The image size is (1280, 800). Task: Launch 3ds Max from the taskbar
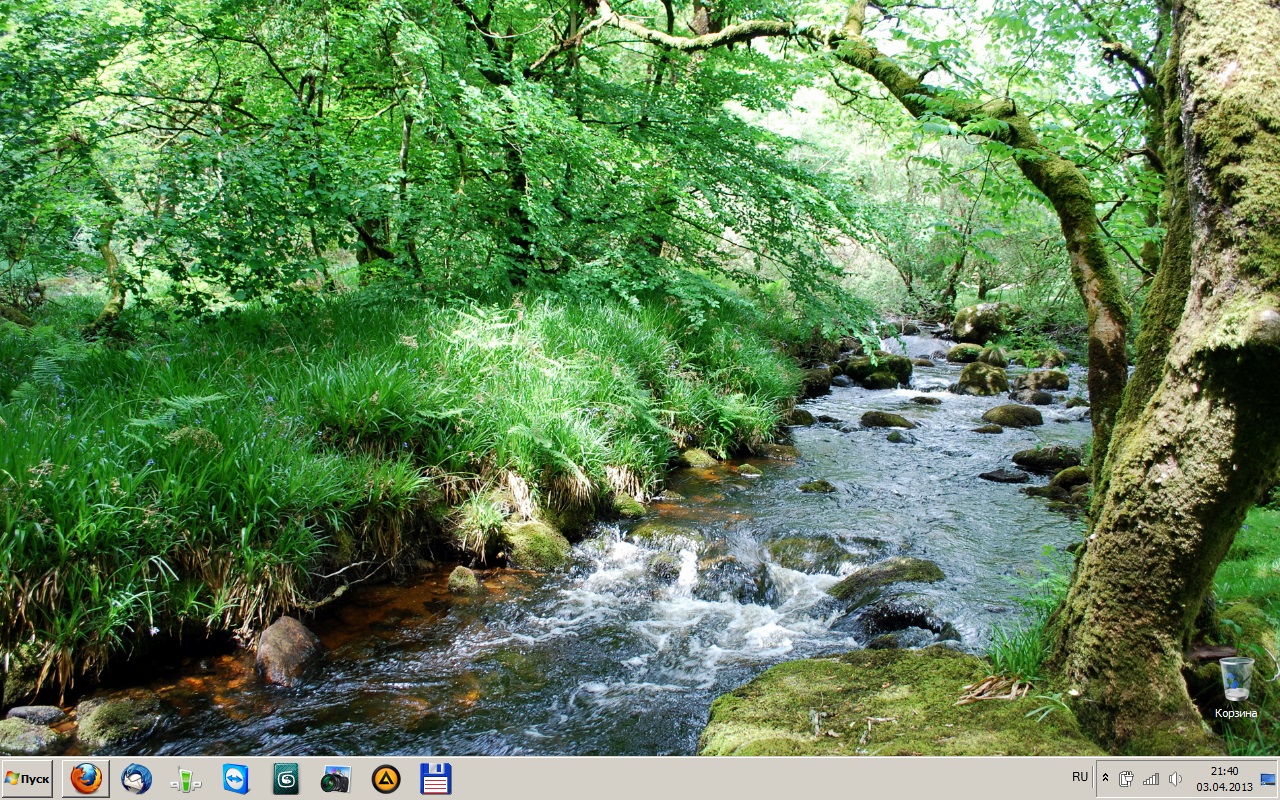point(286,778)
